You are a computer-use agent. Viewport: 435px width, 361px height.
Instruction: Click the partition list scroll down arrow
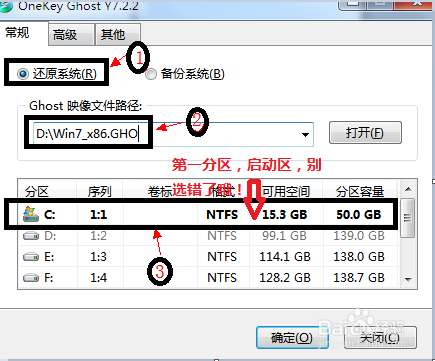point(408,280)
